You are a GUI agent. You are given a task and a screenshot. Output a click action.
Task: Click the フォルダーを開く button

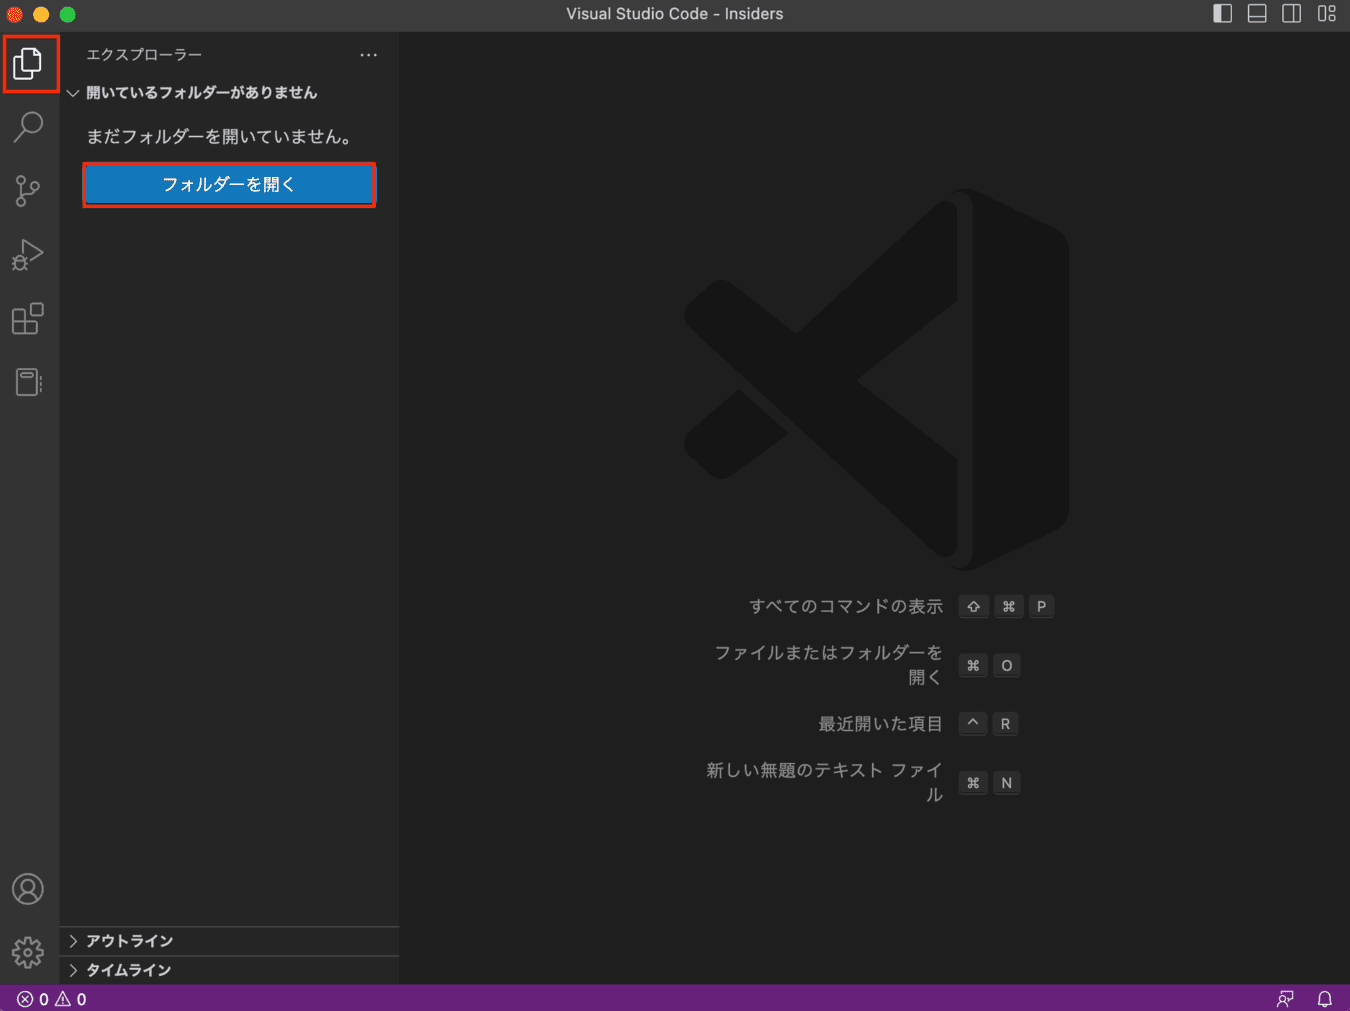click(229, 185)
